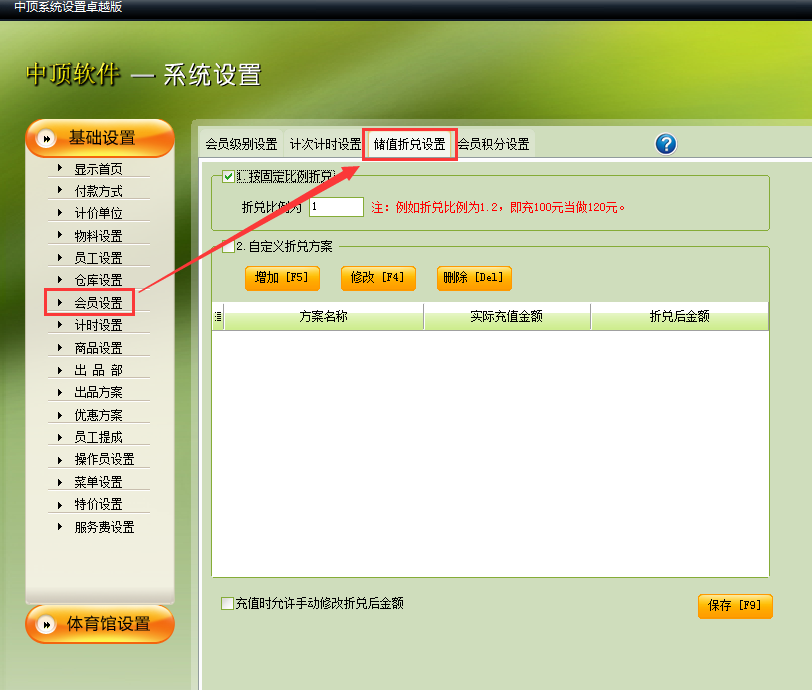Click the triangle arrow beside 商品设置
The image size is (812, 690).
coord(60,348)
